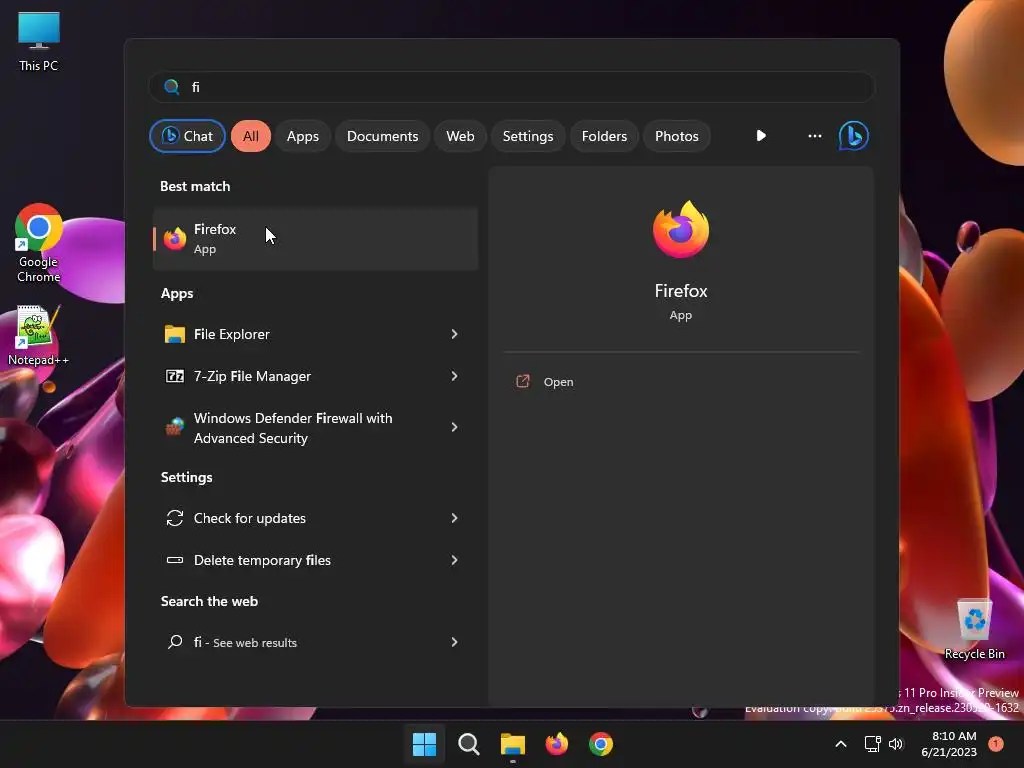Filter results by Photos
Image resolution: width=1024 pixels, height=768 pixels.
click(677, 136)
